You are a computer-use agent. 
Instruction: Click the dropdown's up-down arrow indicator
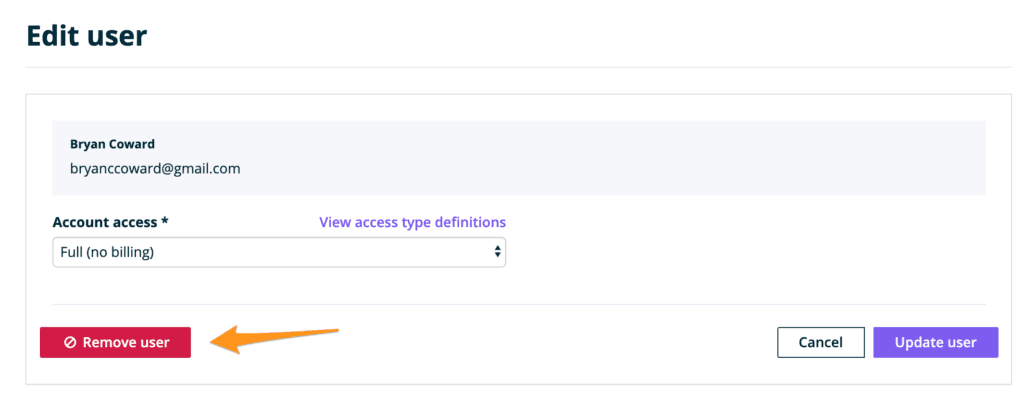coord(497,252)
